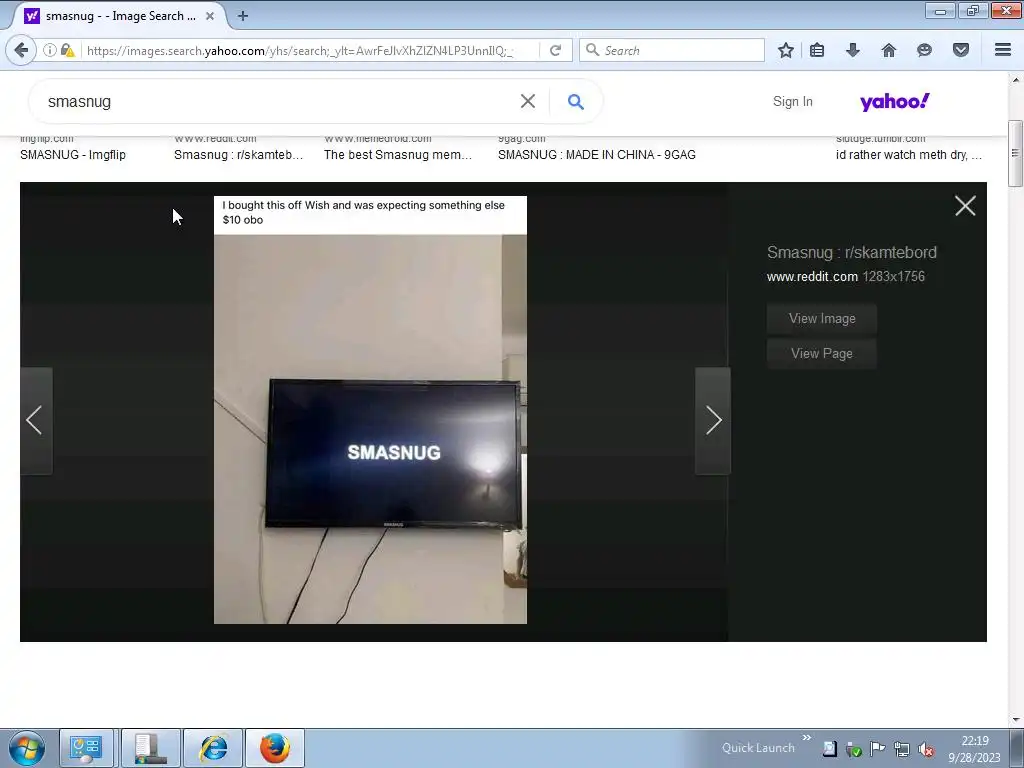
Task: Open the control panel taskbar icon
Action: tap(86, 748)
